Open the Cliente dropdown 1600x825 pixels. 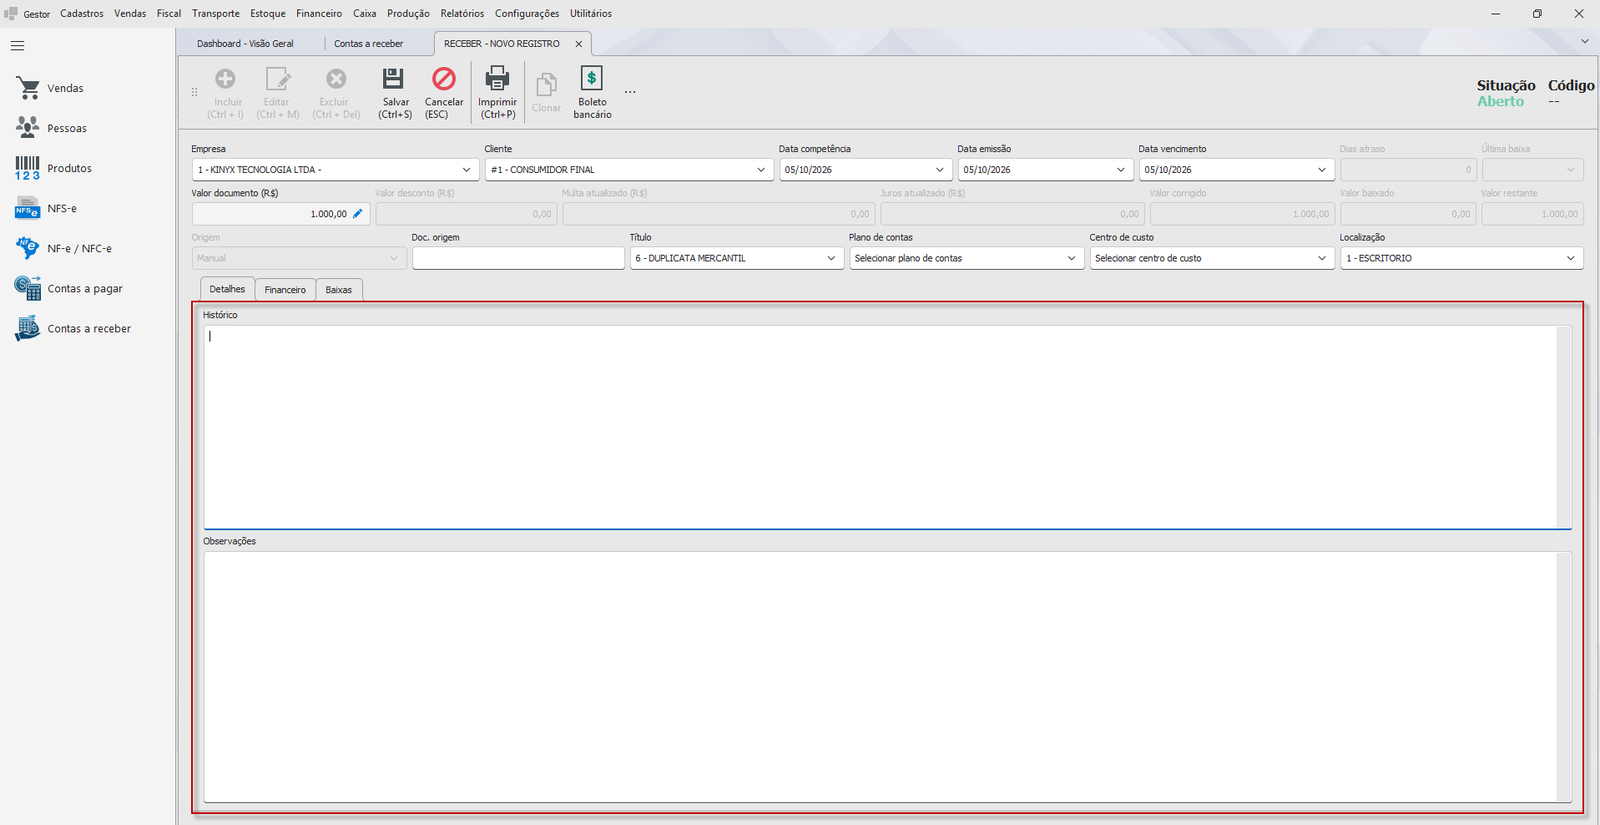(x=761, y=170)
